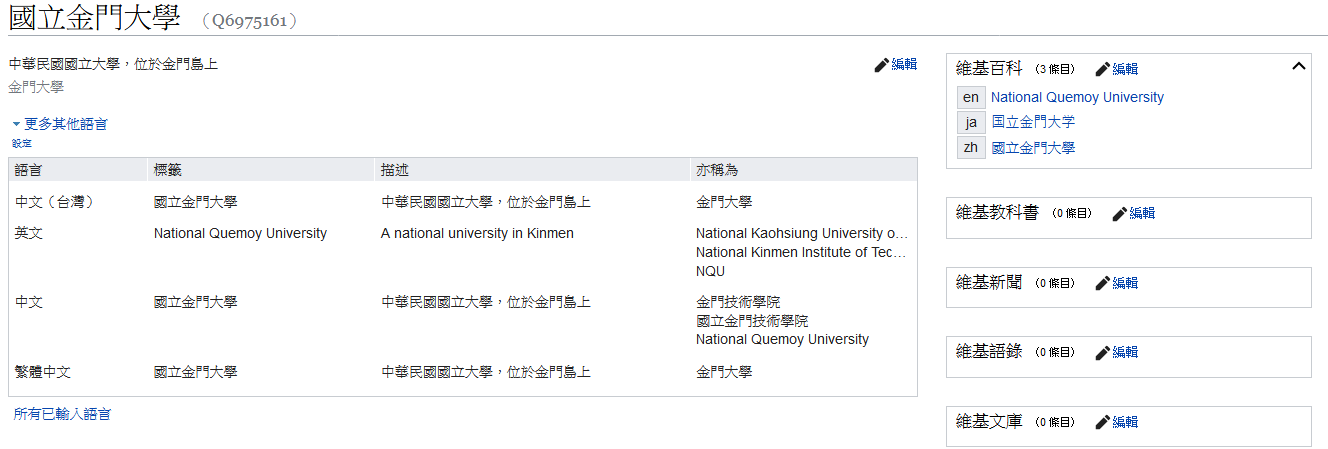Click the pencil icon in 維基教科書 box
Screen dimensions: 1328x449
[x=1120, y=213]
